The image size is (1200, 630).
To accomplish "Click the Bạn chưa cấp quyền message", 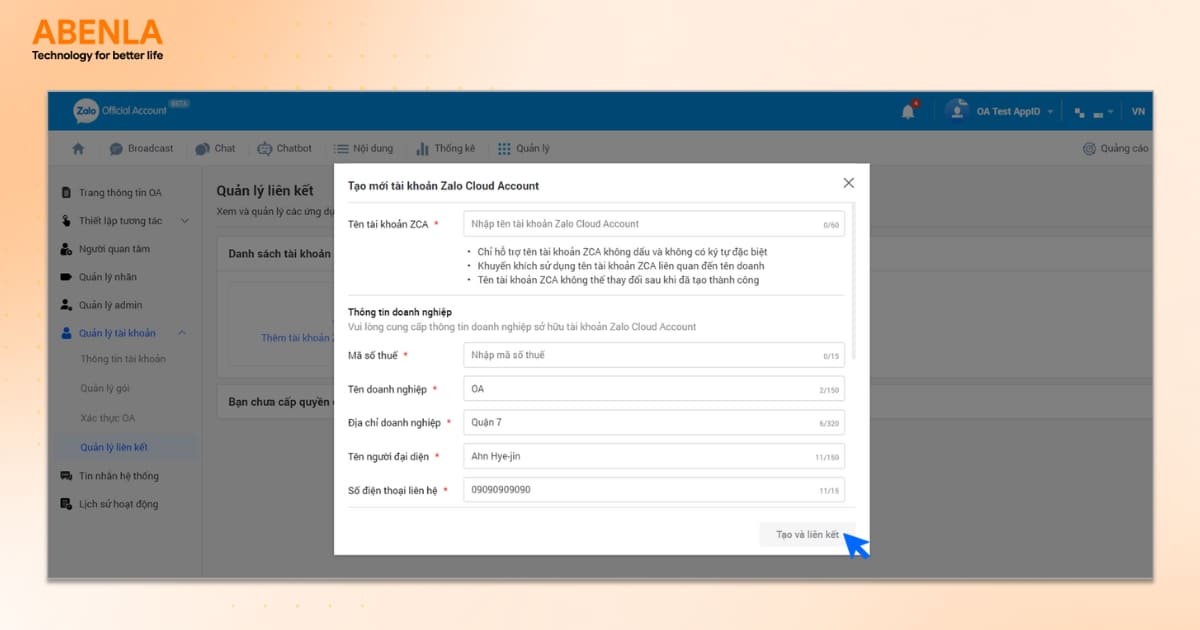I will coord(280,402).
